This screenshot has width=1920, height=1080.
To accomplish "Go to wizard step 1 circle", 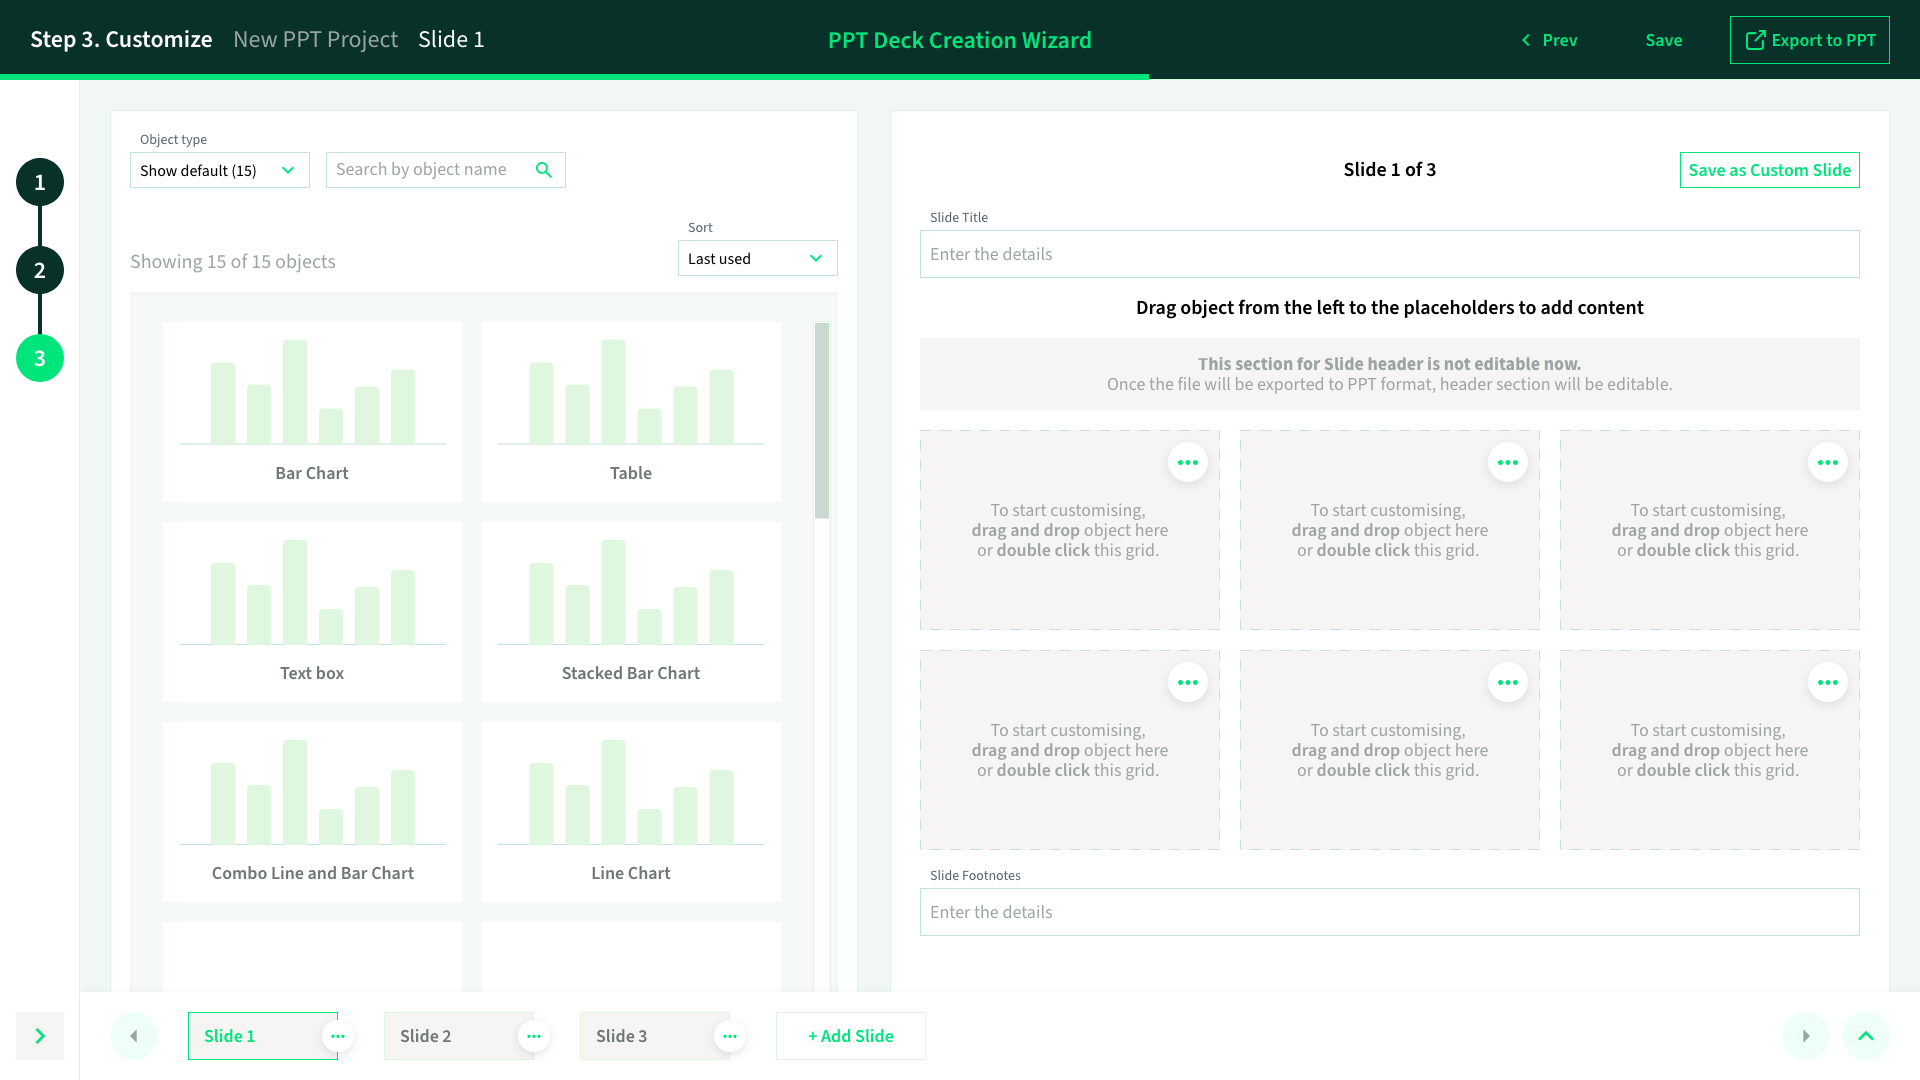I will (40, 183).
